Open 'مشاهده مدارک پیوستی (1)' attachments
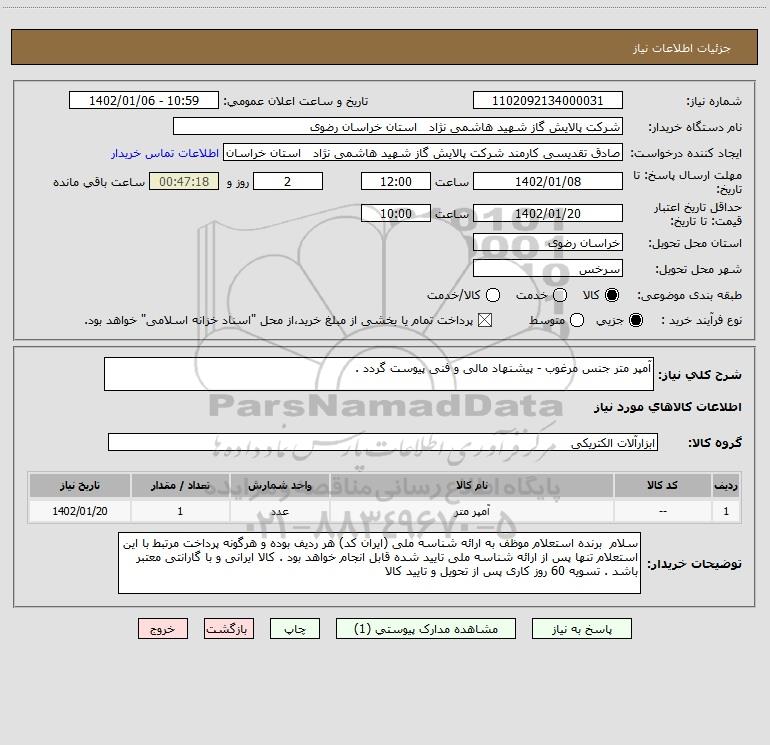This screenshot has width=770, height=745. 426,629
